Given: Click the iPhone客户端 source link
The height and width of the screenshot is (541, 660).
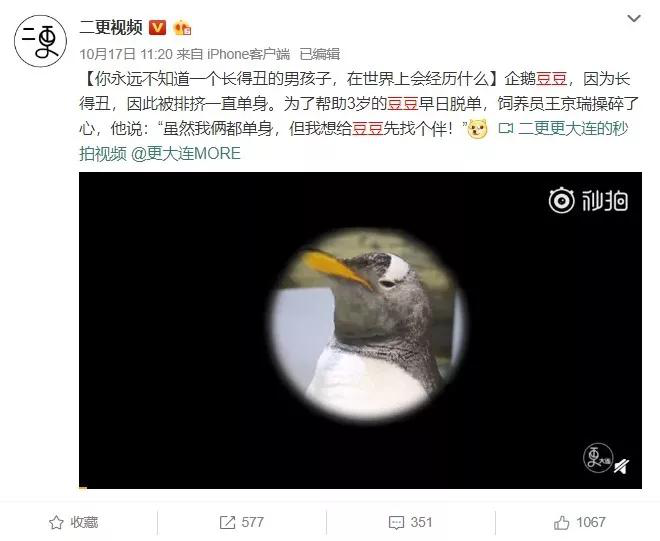Looking at the screenshot, I should (248, 54).
